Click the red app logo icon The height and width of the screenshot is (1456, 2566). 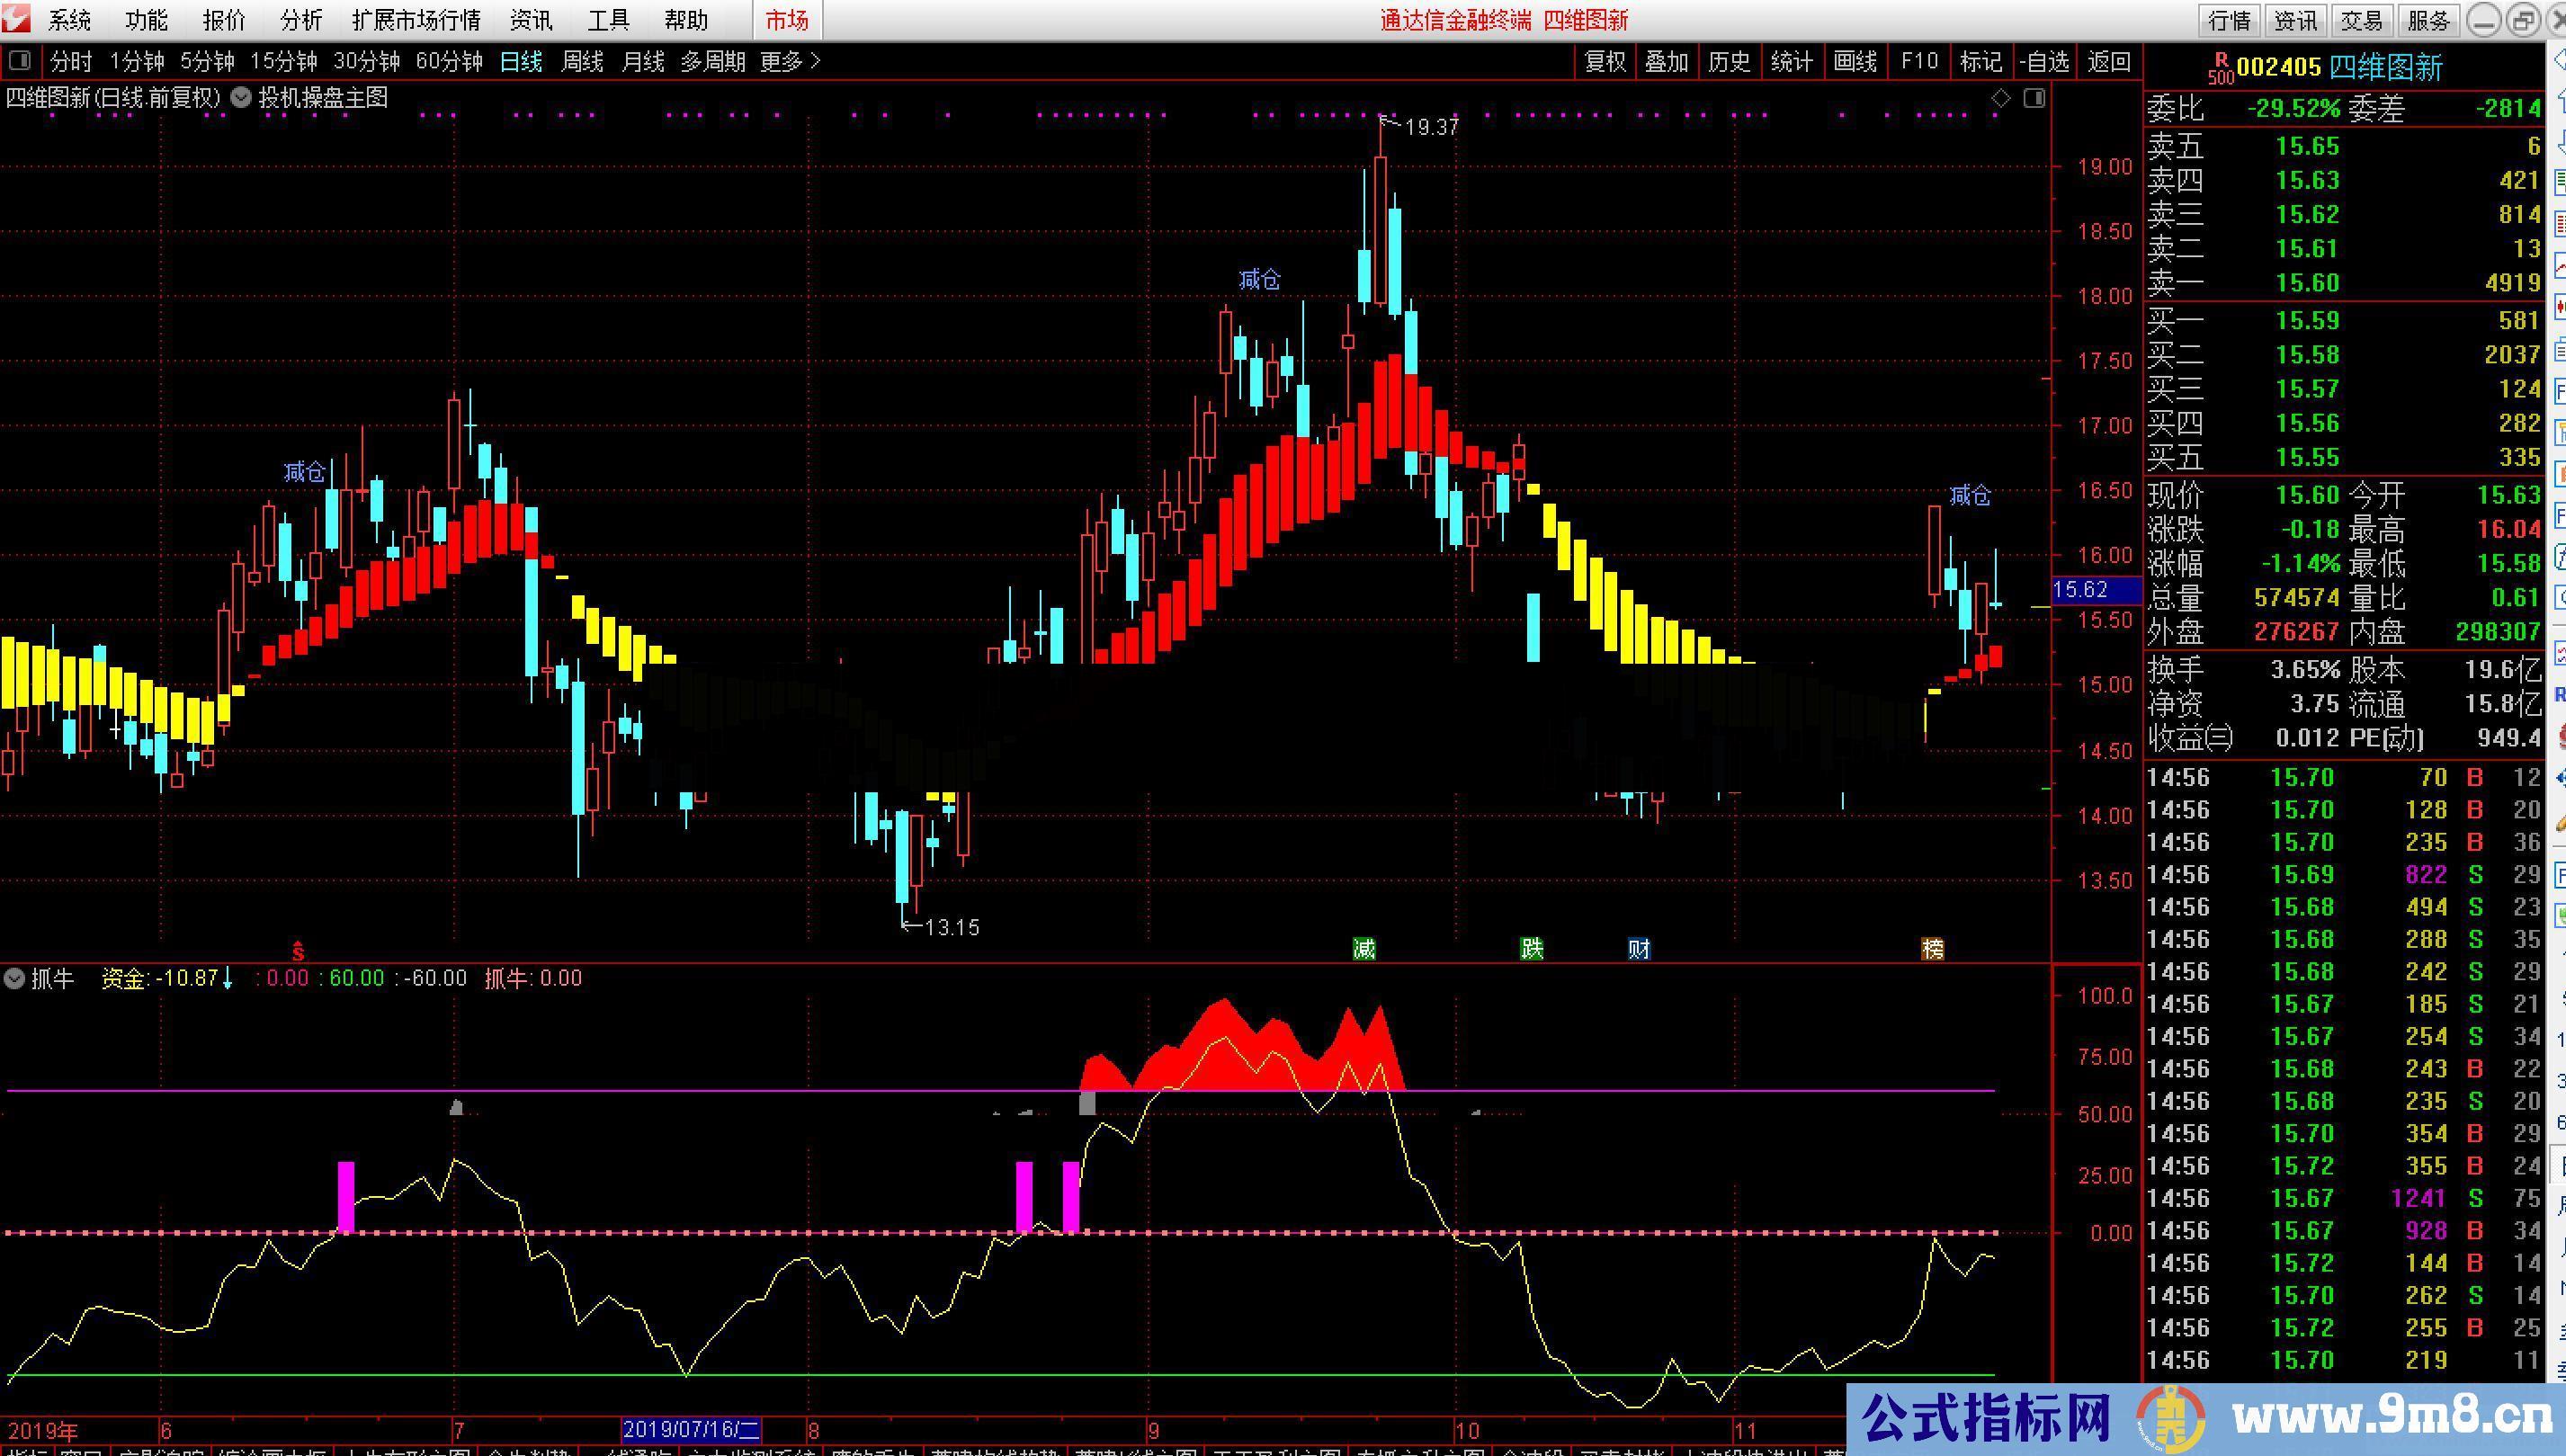(17, 18)
